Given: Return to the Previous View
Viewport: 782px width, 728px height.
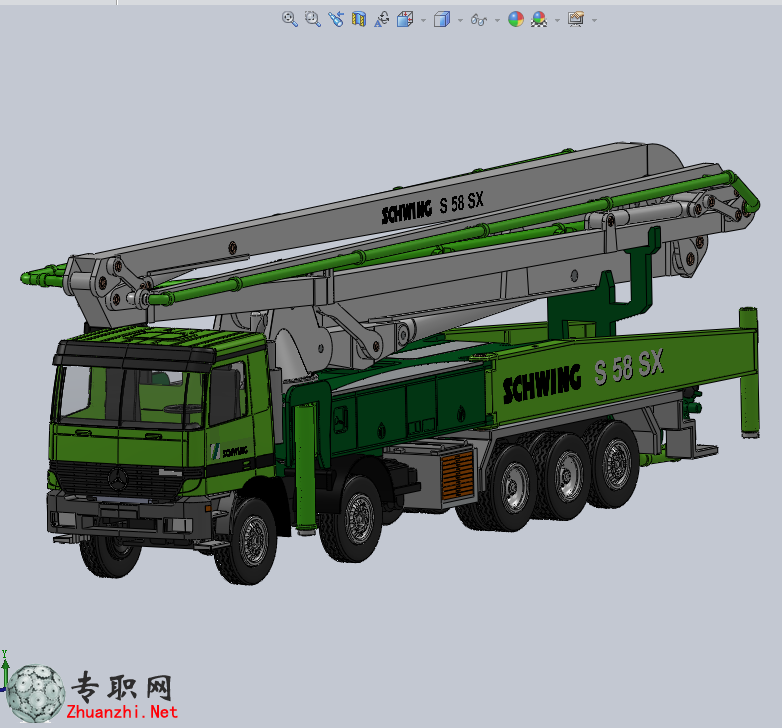Looking at the screenshot, I should [x=336, y=19].
